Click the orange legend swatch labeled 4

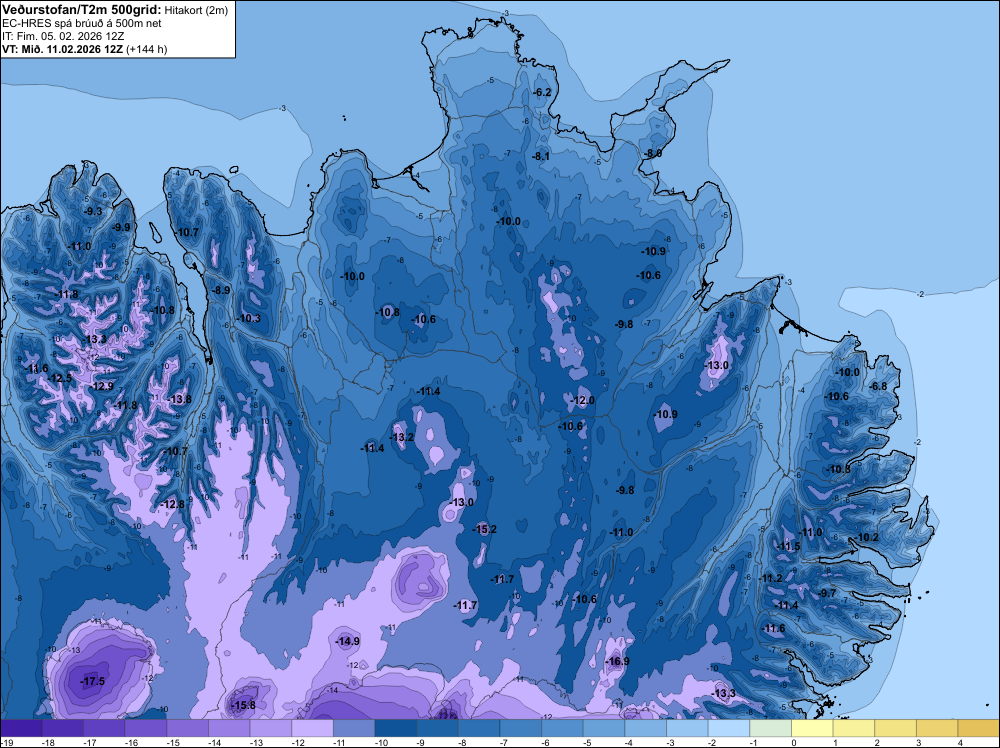978,728
